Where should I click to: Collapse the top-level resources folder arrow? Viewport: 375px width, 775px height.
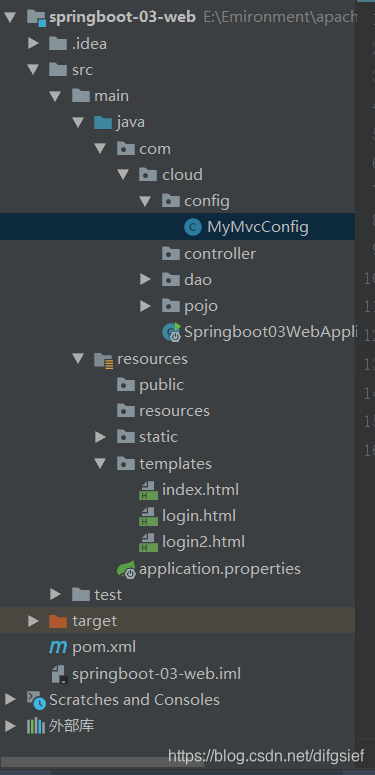click(x=78, y=358)
